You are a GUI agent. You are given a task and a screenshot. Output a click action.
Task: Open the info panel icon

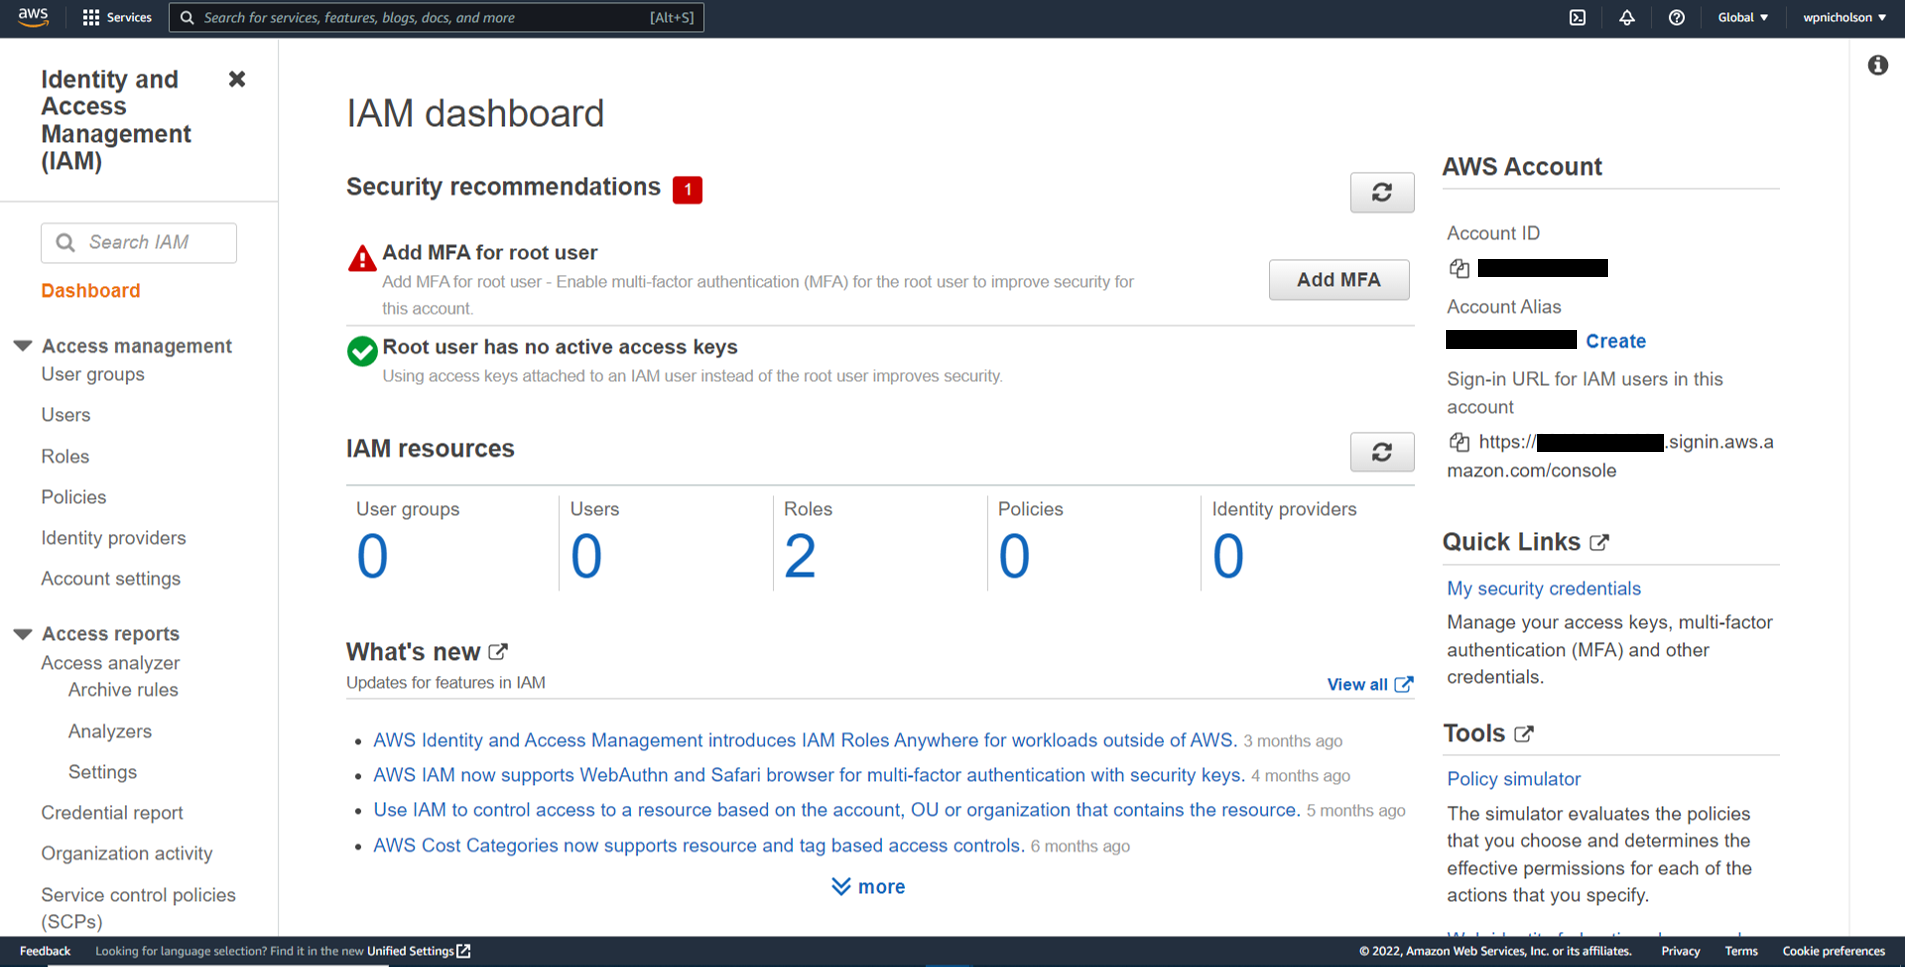coord(1877,66)
